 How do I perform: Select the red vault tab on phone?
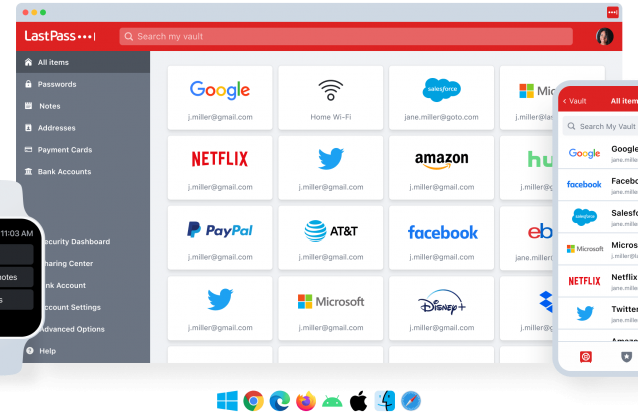tap(586, 357)
